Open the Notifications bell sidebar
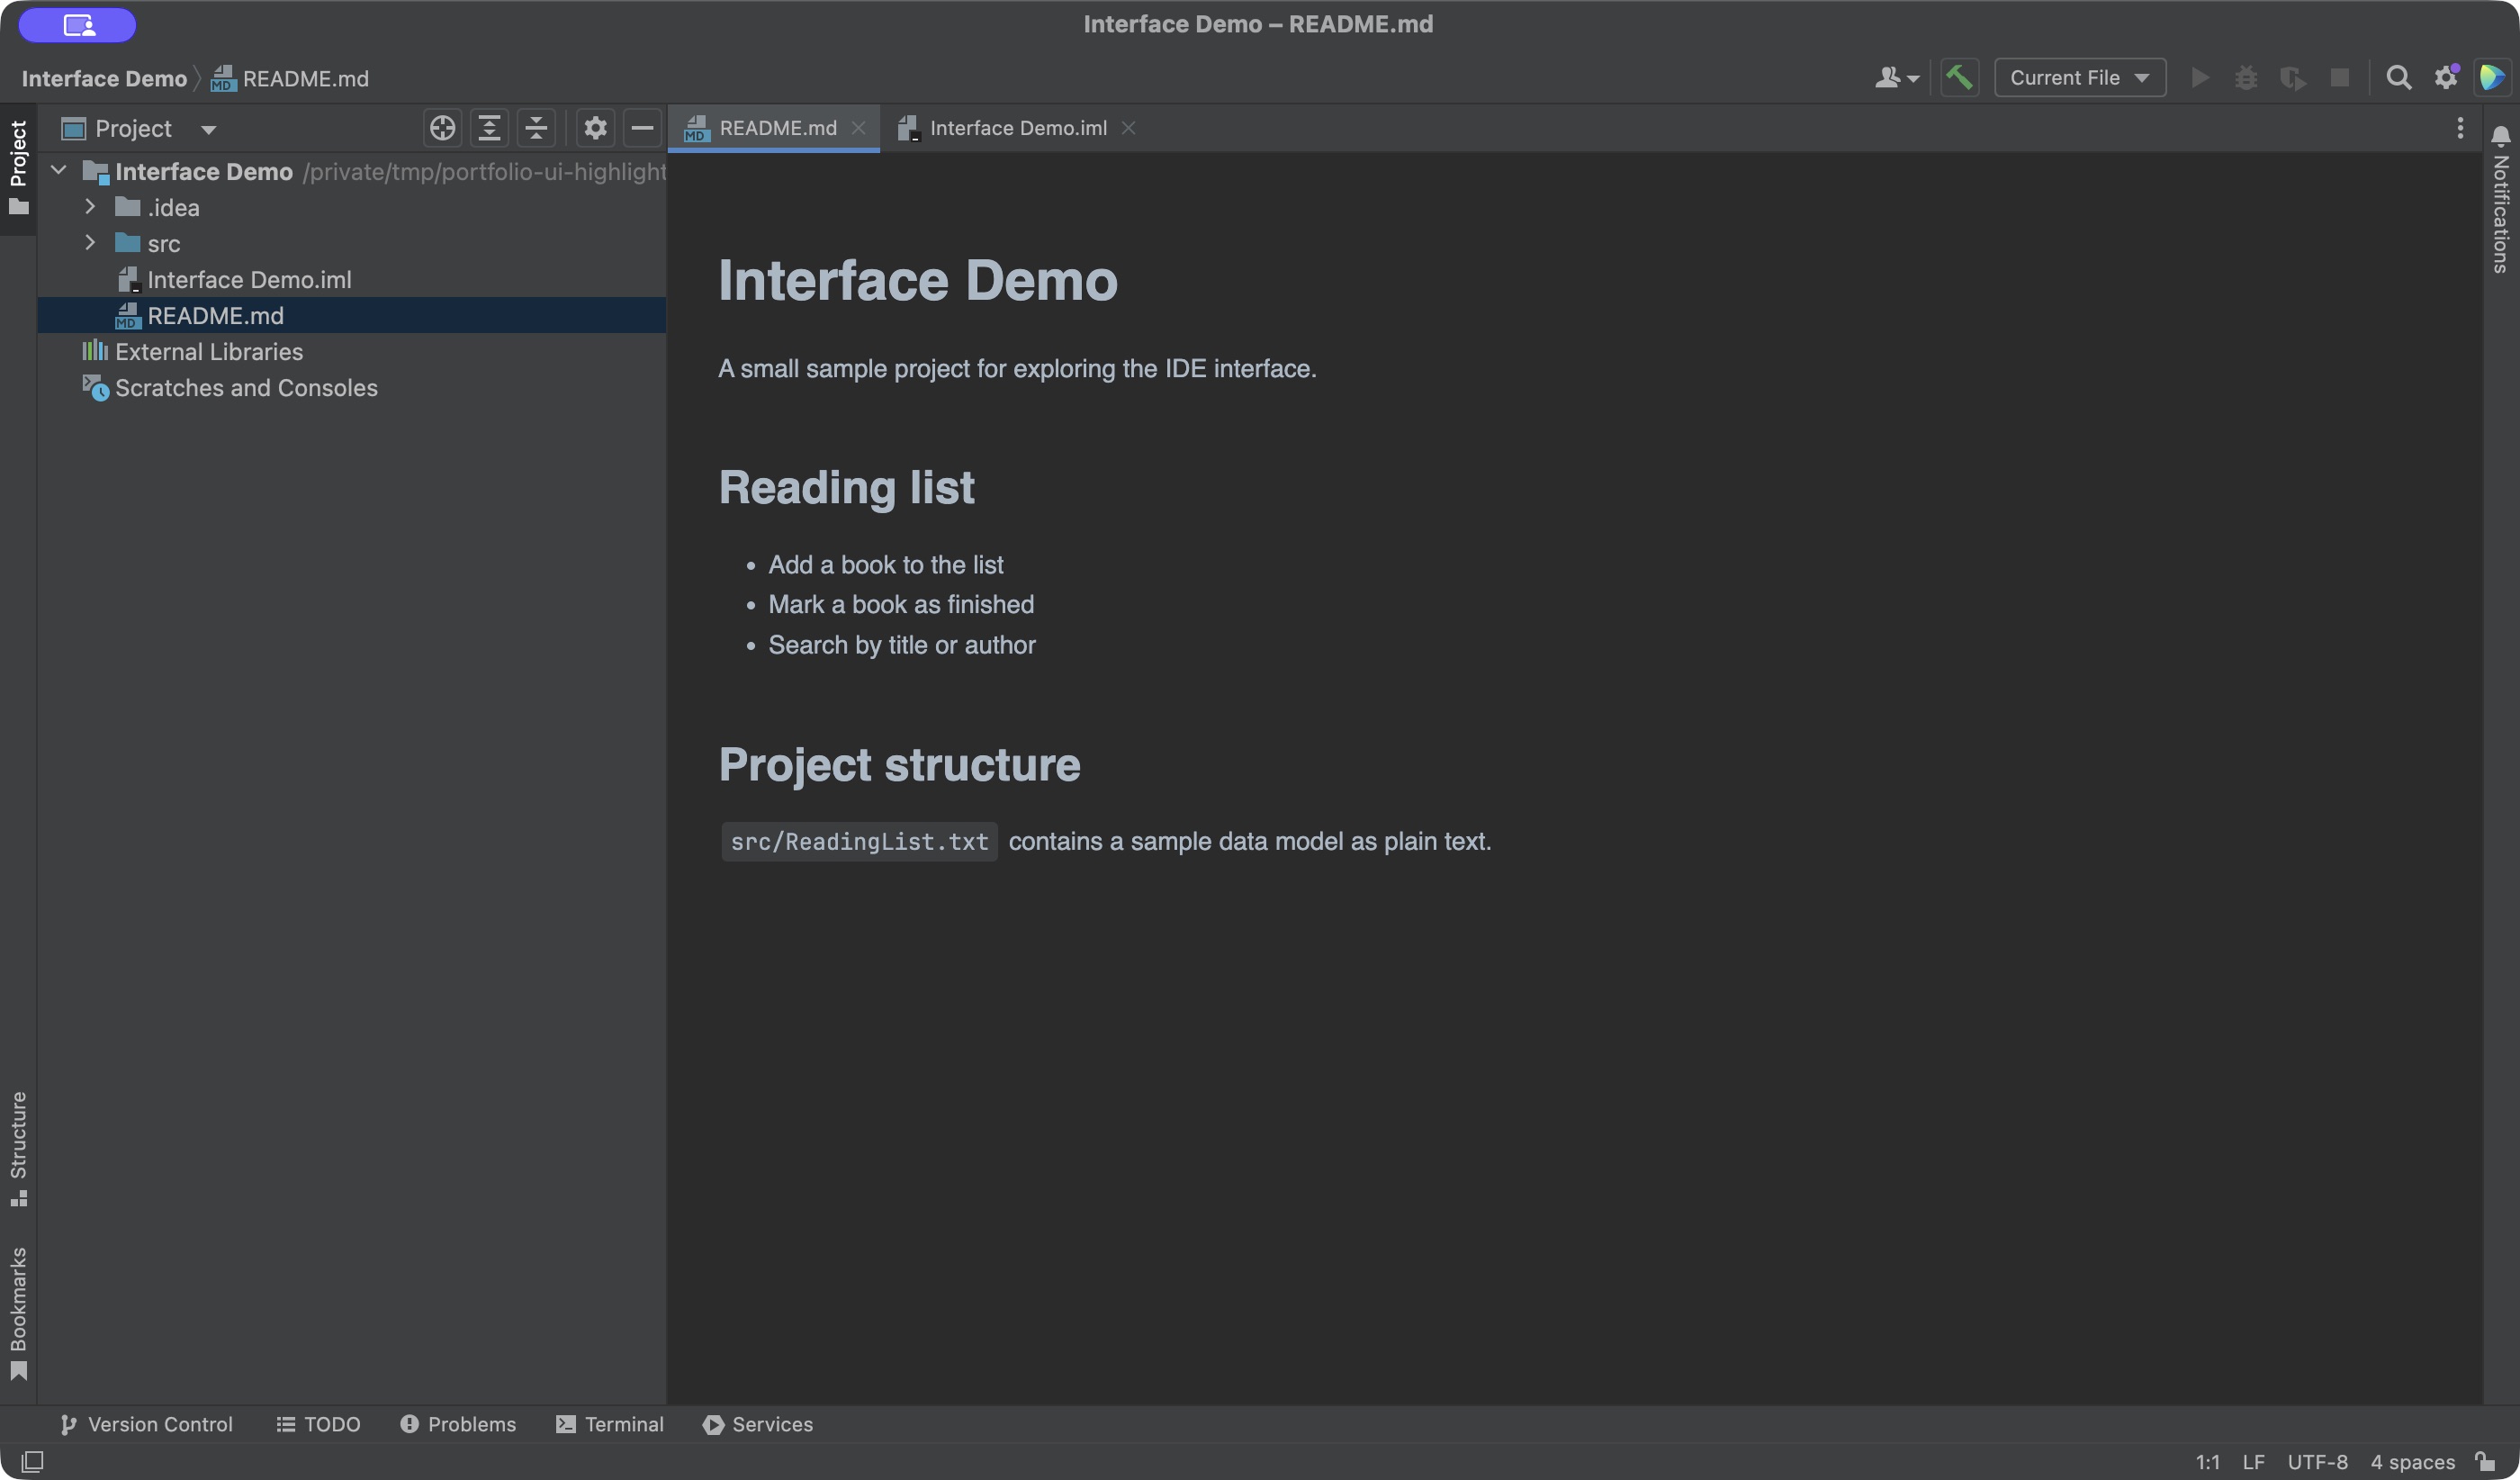 coord(2500,200)
